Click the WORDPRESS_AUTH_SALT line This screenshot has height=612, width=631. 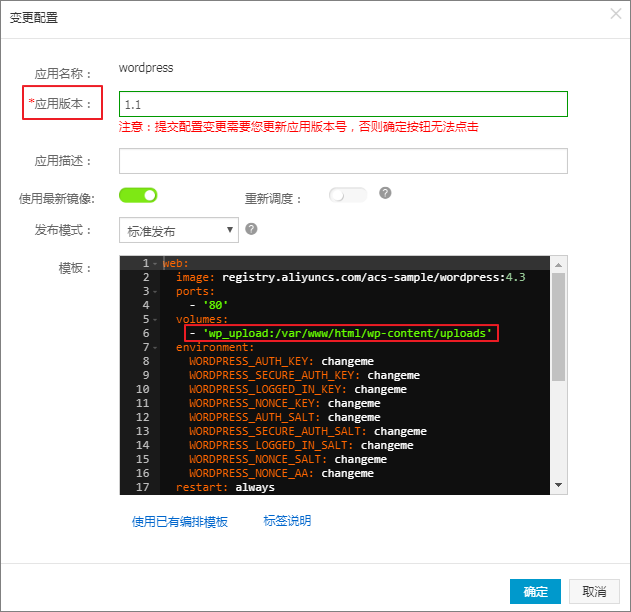pyautogui.click(x=285, y=417)
